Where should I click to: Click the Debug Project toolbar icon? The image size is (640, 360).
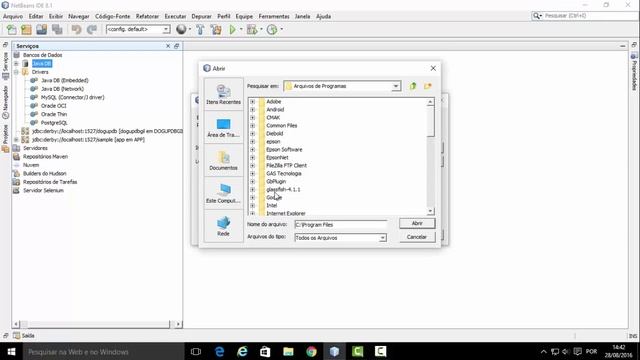coord(252,29)
